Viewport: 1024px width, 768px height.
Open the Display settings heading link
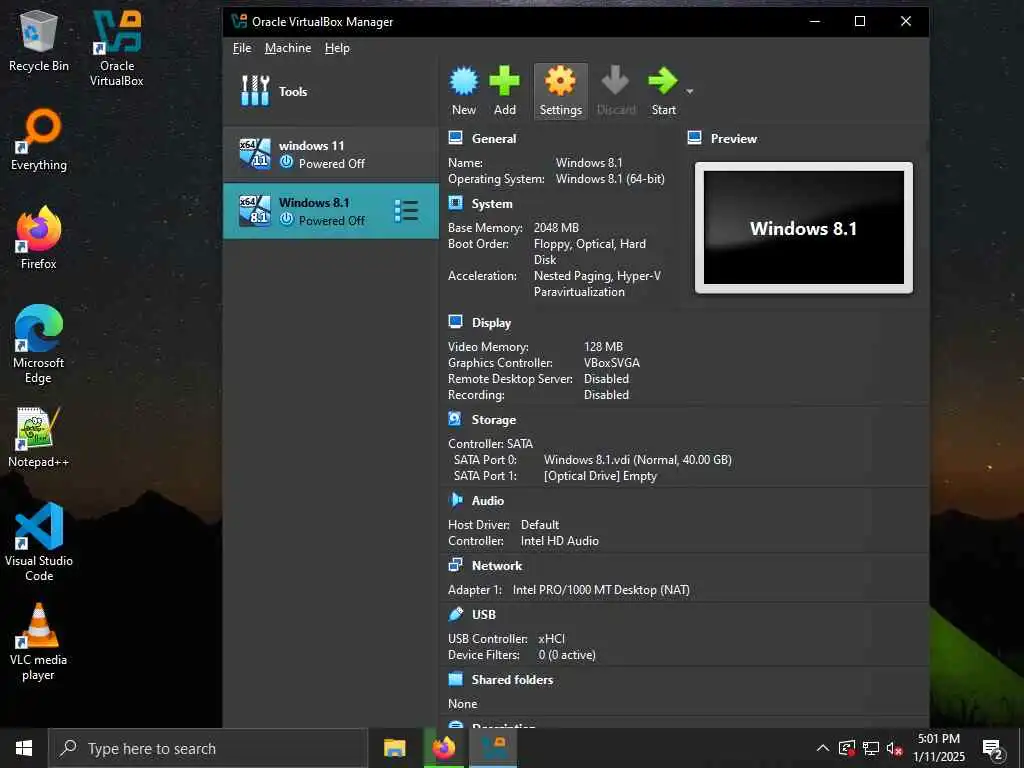click(491, 323)
